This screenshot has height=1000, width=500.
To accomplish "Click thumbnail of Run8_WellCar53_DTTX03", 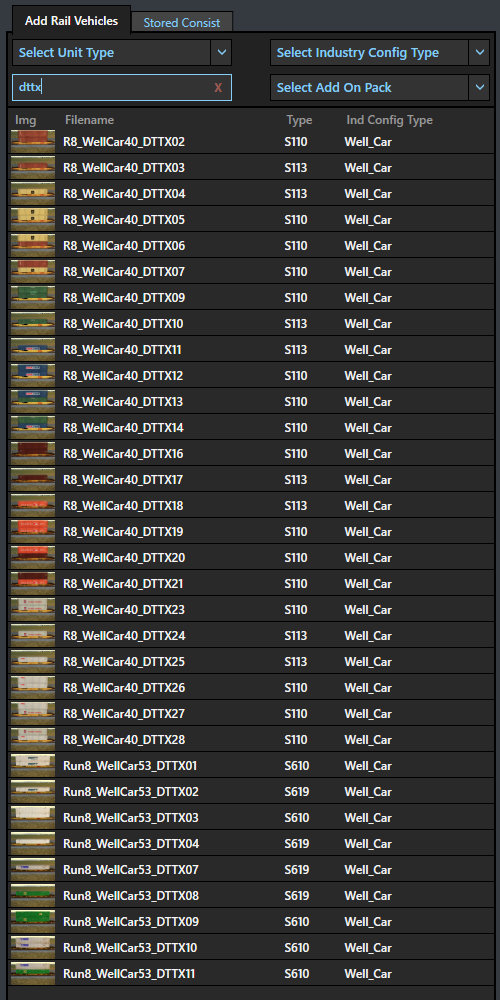I will 33,818.
